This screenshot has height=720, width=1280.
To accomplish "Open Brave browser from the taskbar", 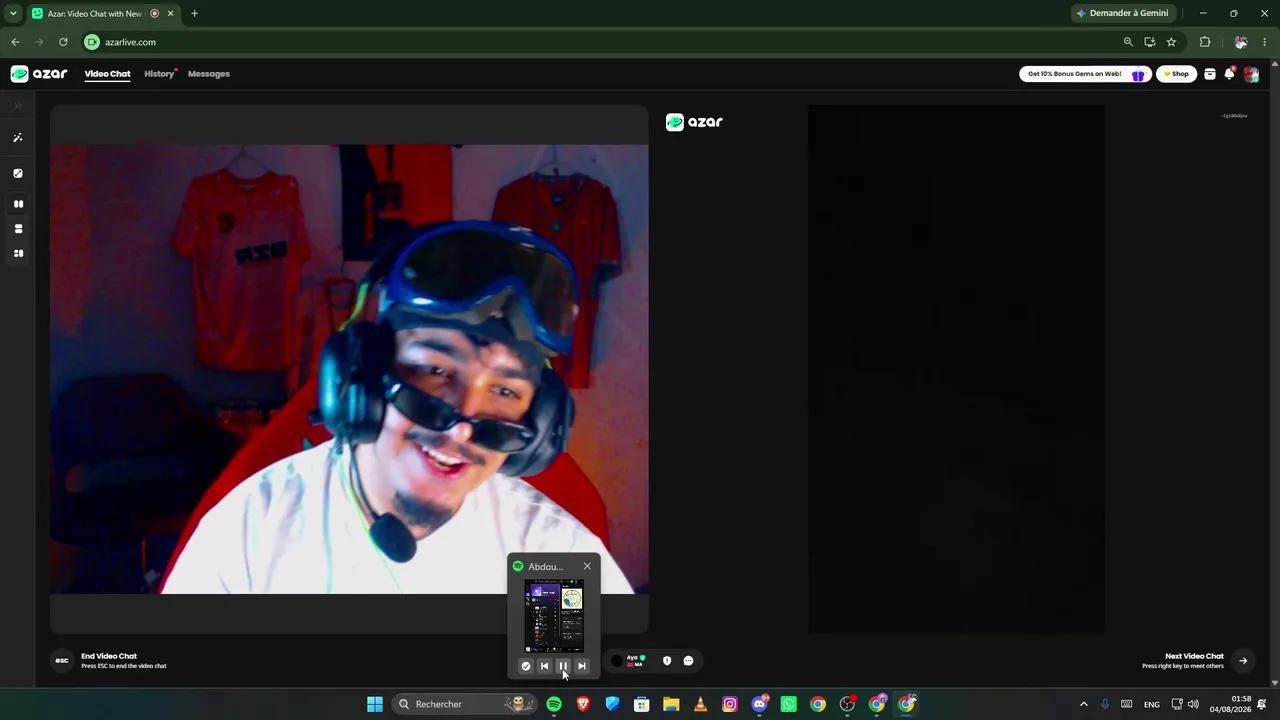I will [x=583, y=704].
